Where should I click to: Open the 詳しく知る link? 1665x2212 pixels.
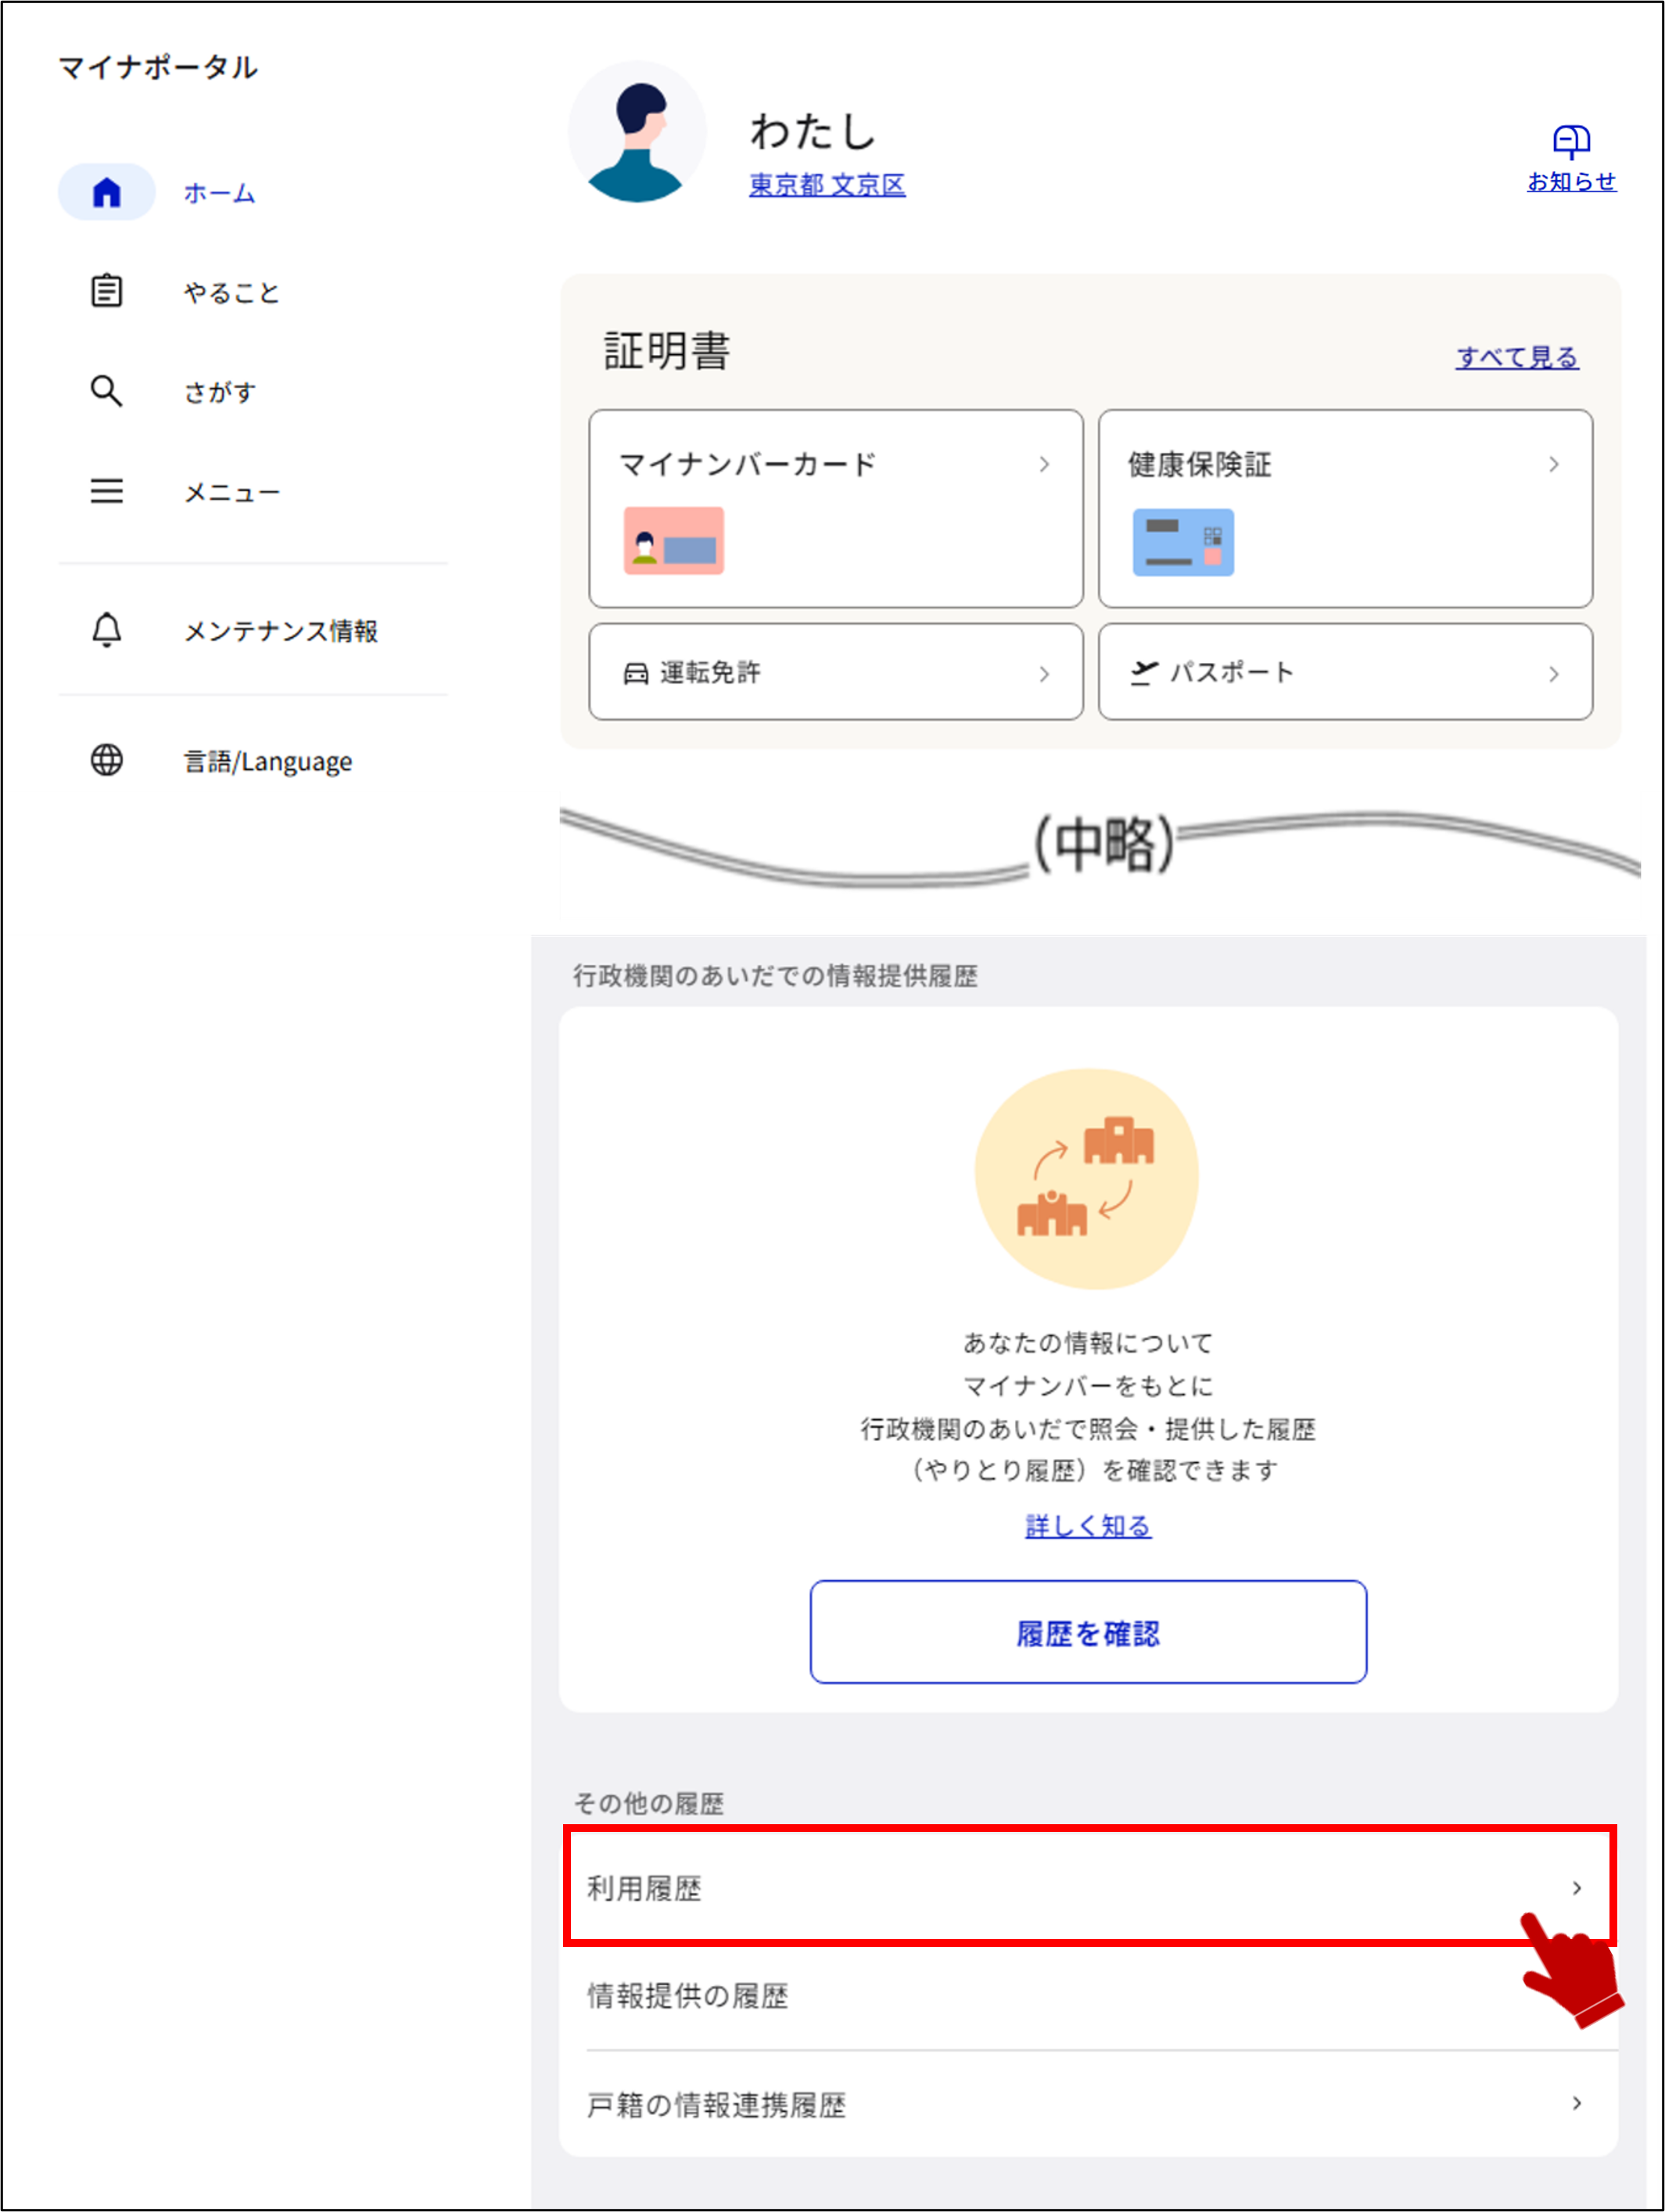pyautogui.click(x=1088, y=1526)
